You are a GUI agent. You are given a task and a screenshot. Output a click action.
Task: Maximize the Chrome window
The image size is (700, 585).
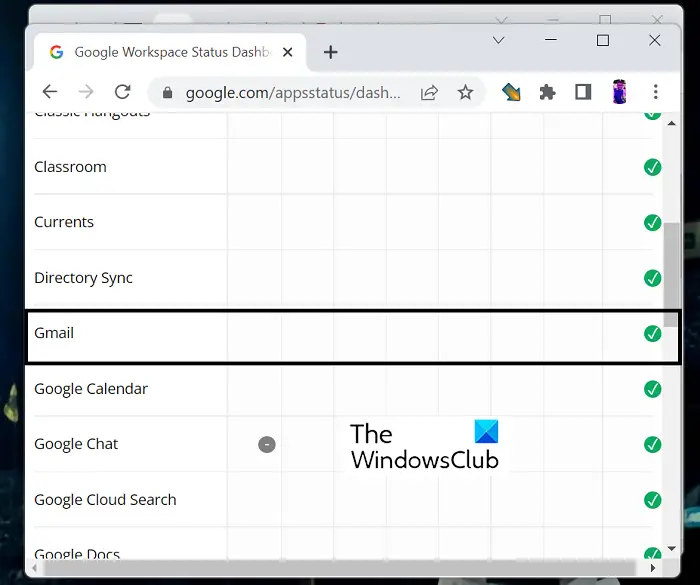[x=603, y=40]
